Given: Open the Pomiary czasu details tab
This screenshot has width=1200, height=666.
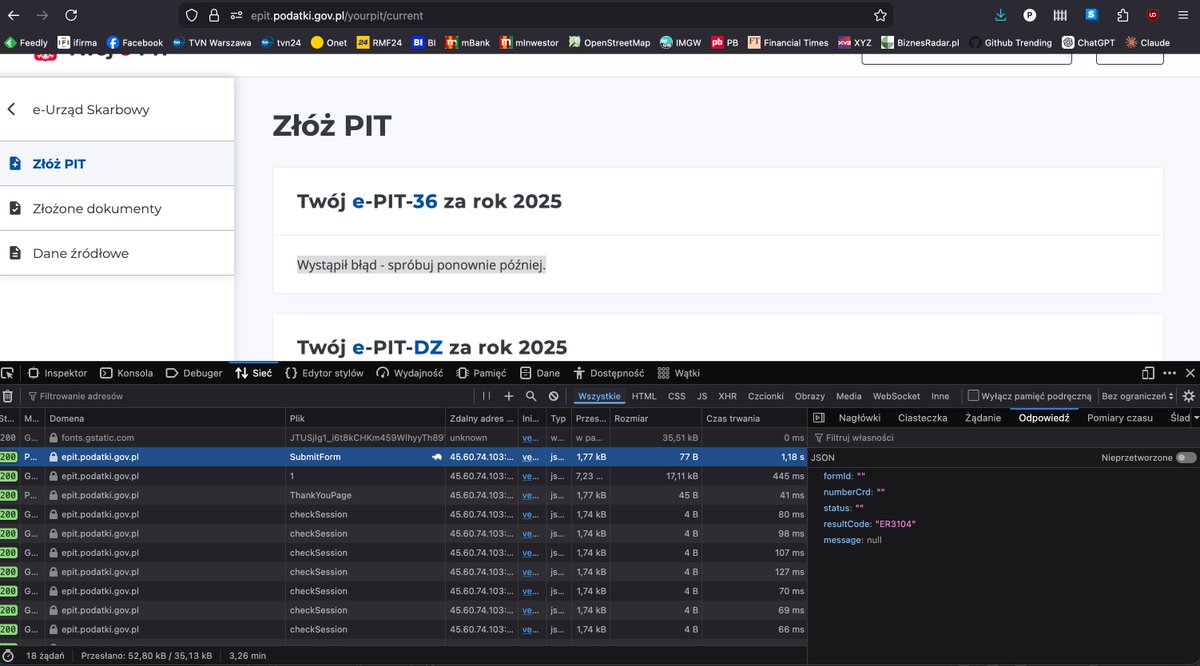Looking at the screenshot, I should (1120, 418).
